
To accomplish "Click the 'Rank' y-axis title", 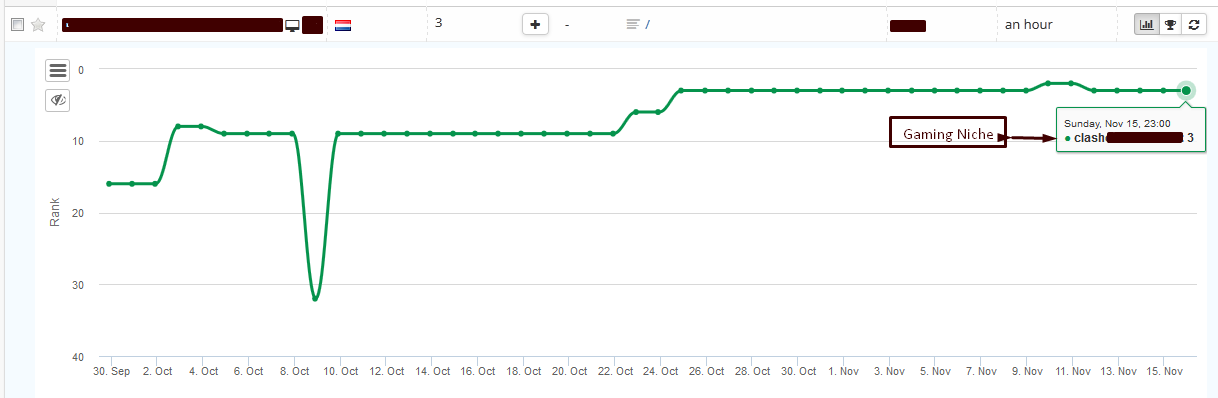I will [55, 211].
